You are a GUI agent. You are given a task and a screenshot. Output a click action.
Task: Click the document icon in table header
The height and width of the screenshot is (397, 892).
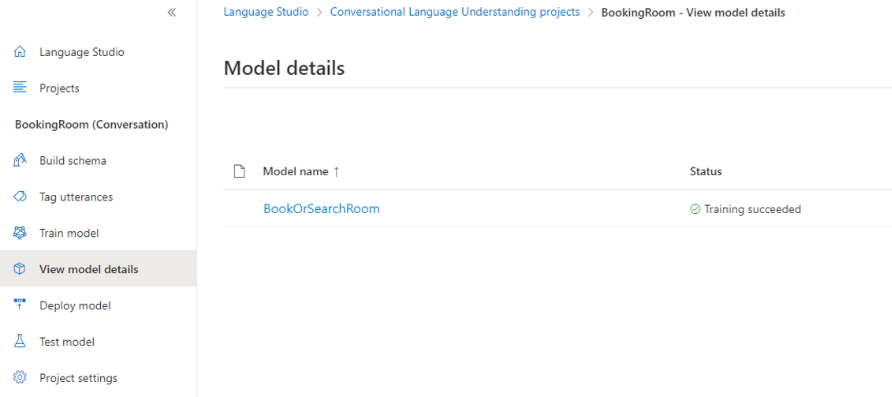click(239, 171)
